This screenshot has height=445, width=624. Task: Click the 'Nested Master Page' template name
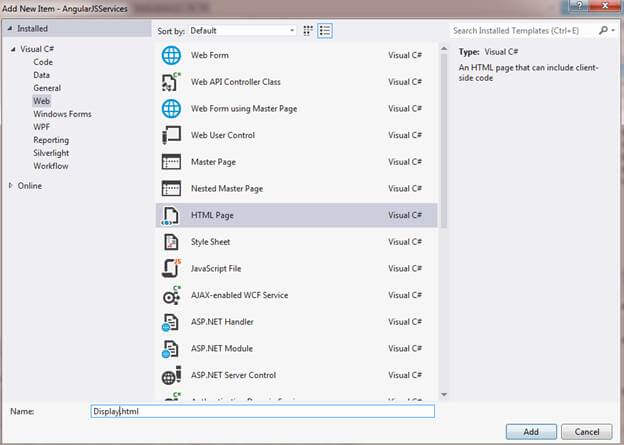[x=227, y=189]
